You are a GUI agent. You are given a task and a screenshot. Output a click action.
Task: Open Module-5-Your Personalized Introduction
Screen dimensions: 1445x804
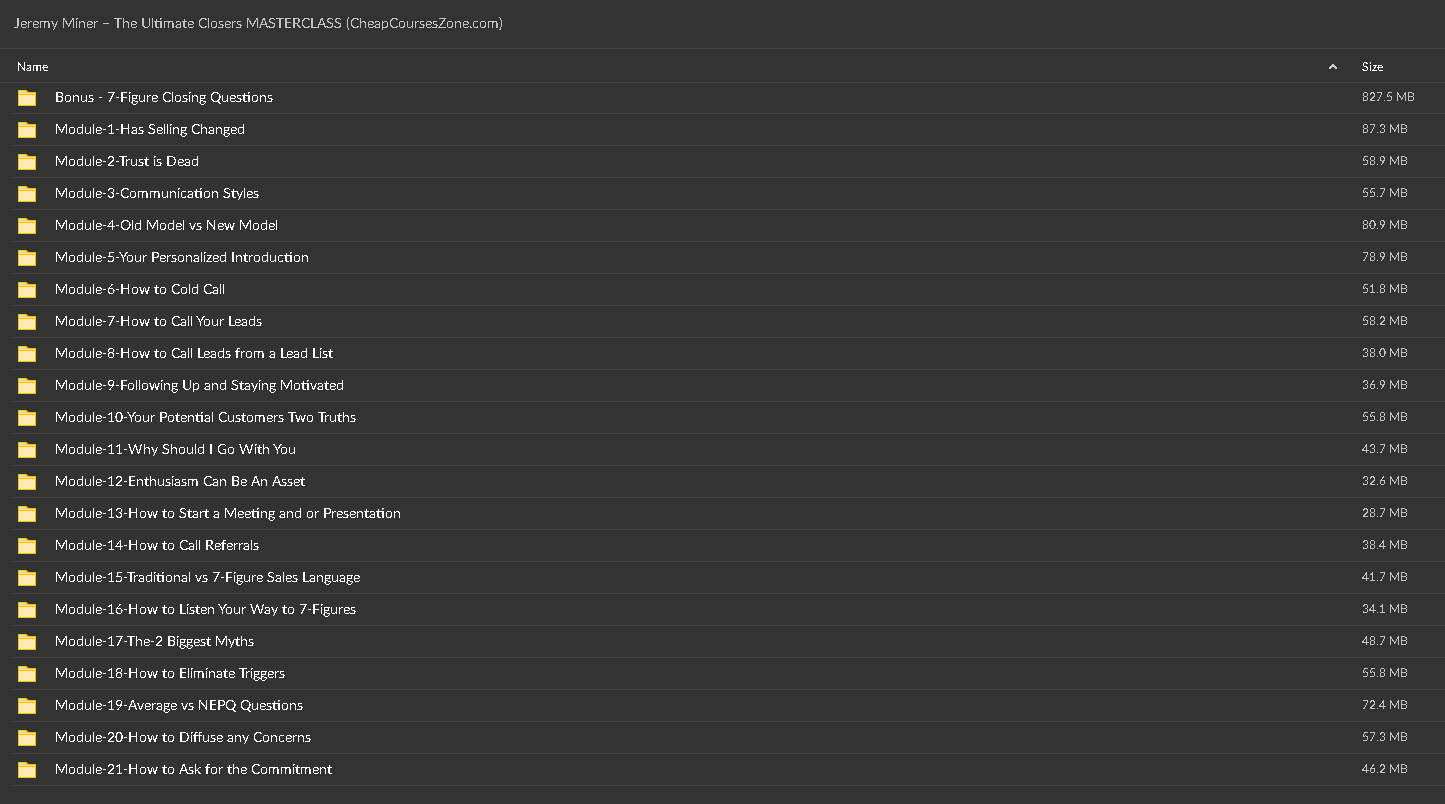[x=182, y=257]
